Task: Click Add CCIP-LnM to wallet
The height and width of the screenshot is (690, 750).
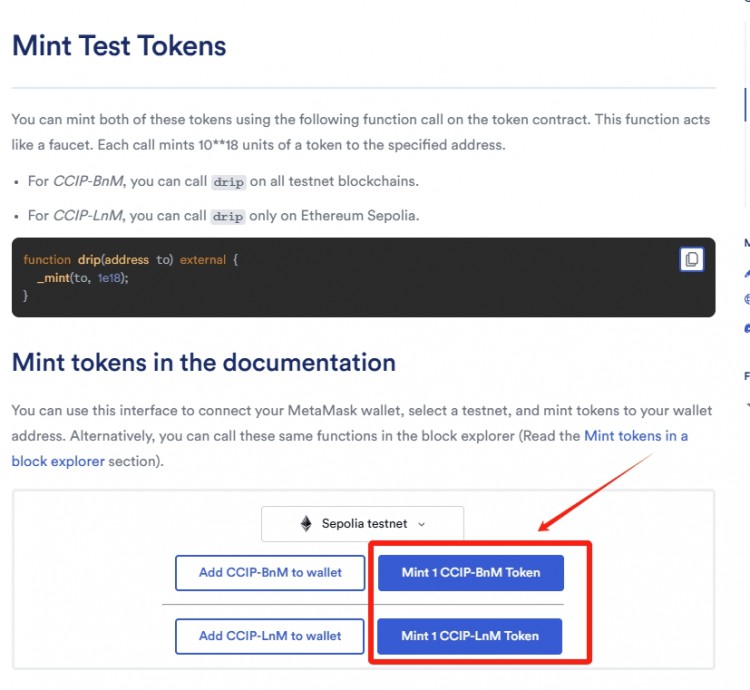Action: 270,636
